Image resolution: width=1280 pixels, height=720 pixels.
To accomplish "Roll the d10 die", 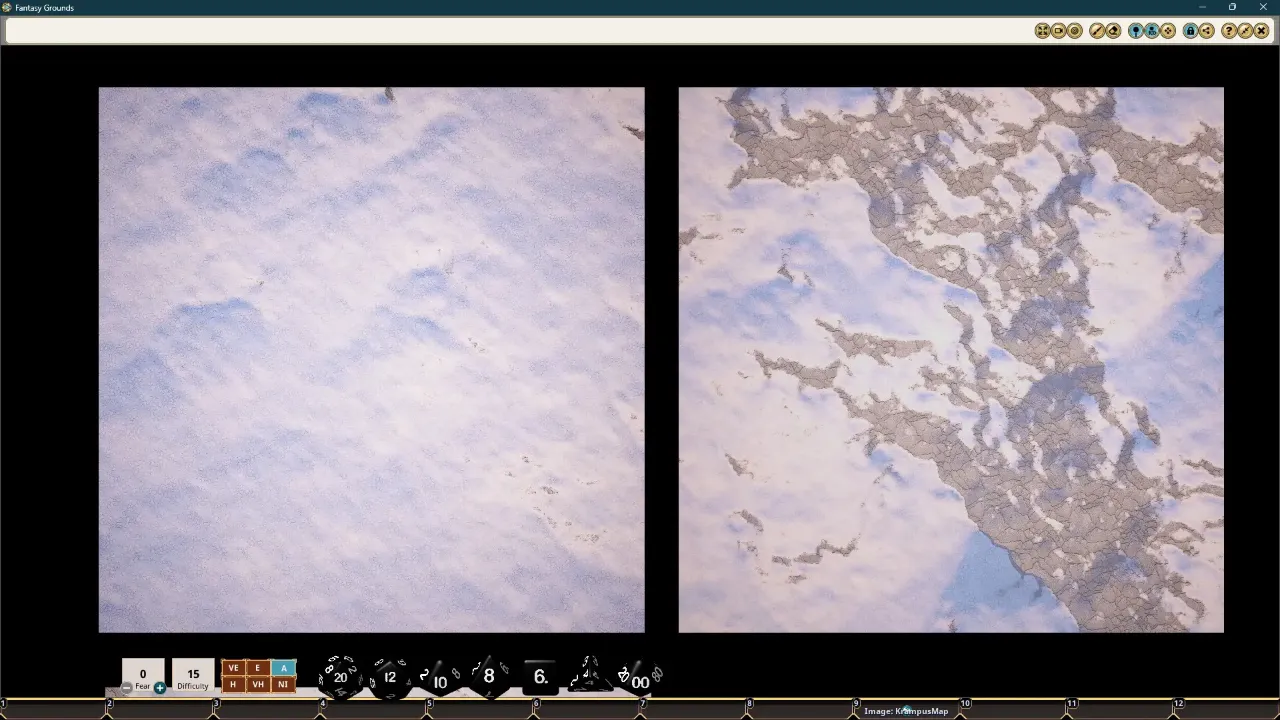I will [439, 679].
